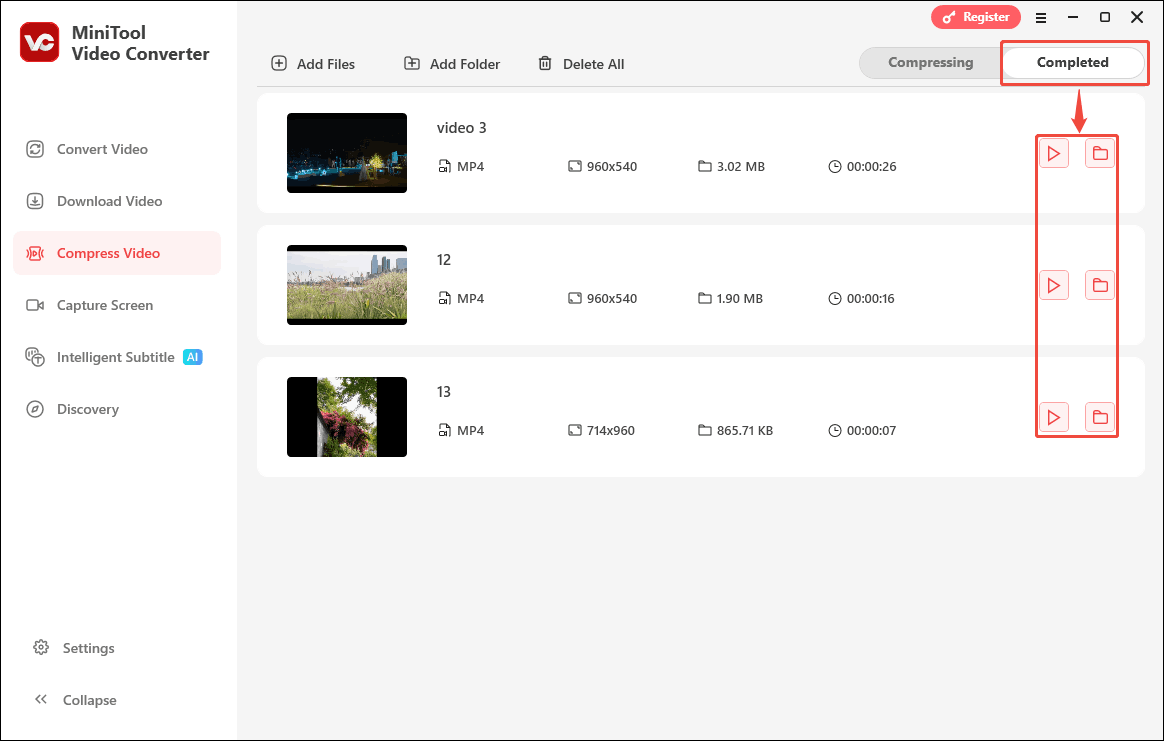Open the Convert Video section
Viewport: 1164px width, 741px height.
click(35, 149)
